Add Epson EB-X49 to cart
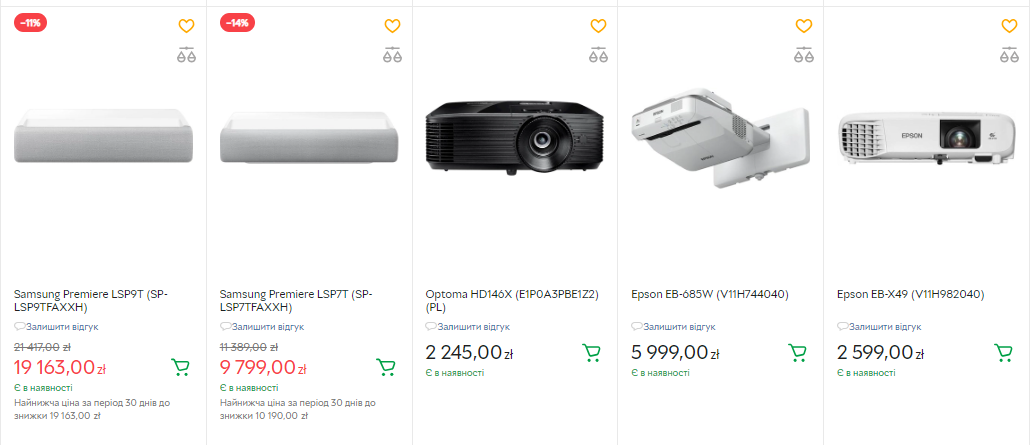 1003,353
